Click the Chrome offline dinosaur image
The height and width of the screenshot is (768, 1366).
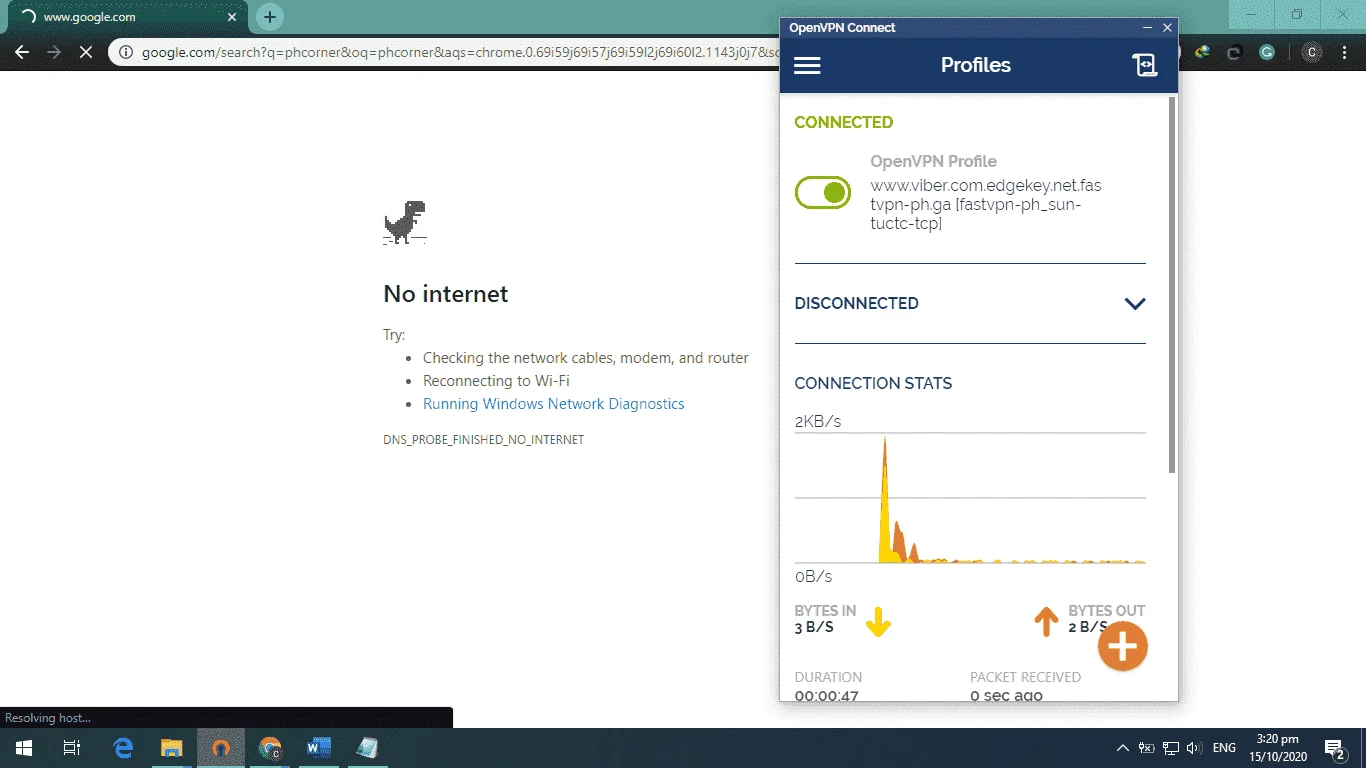point(405,222)
